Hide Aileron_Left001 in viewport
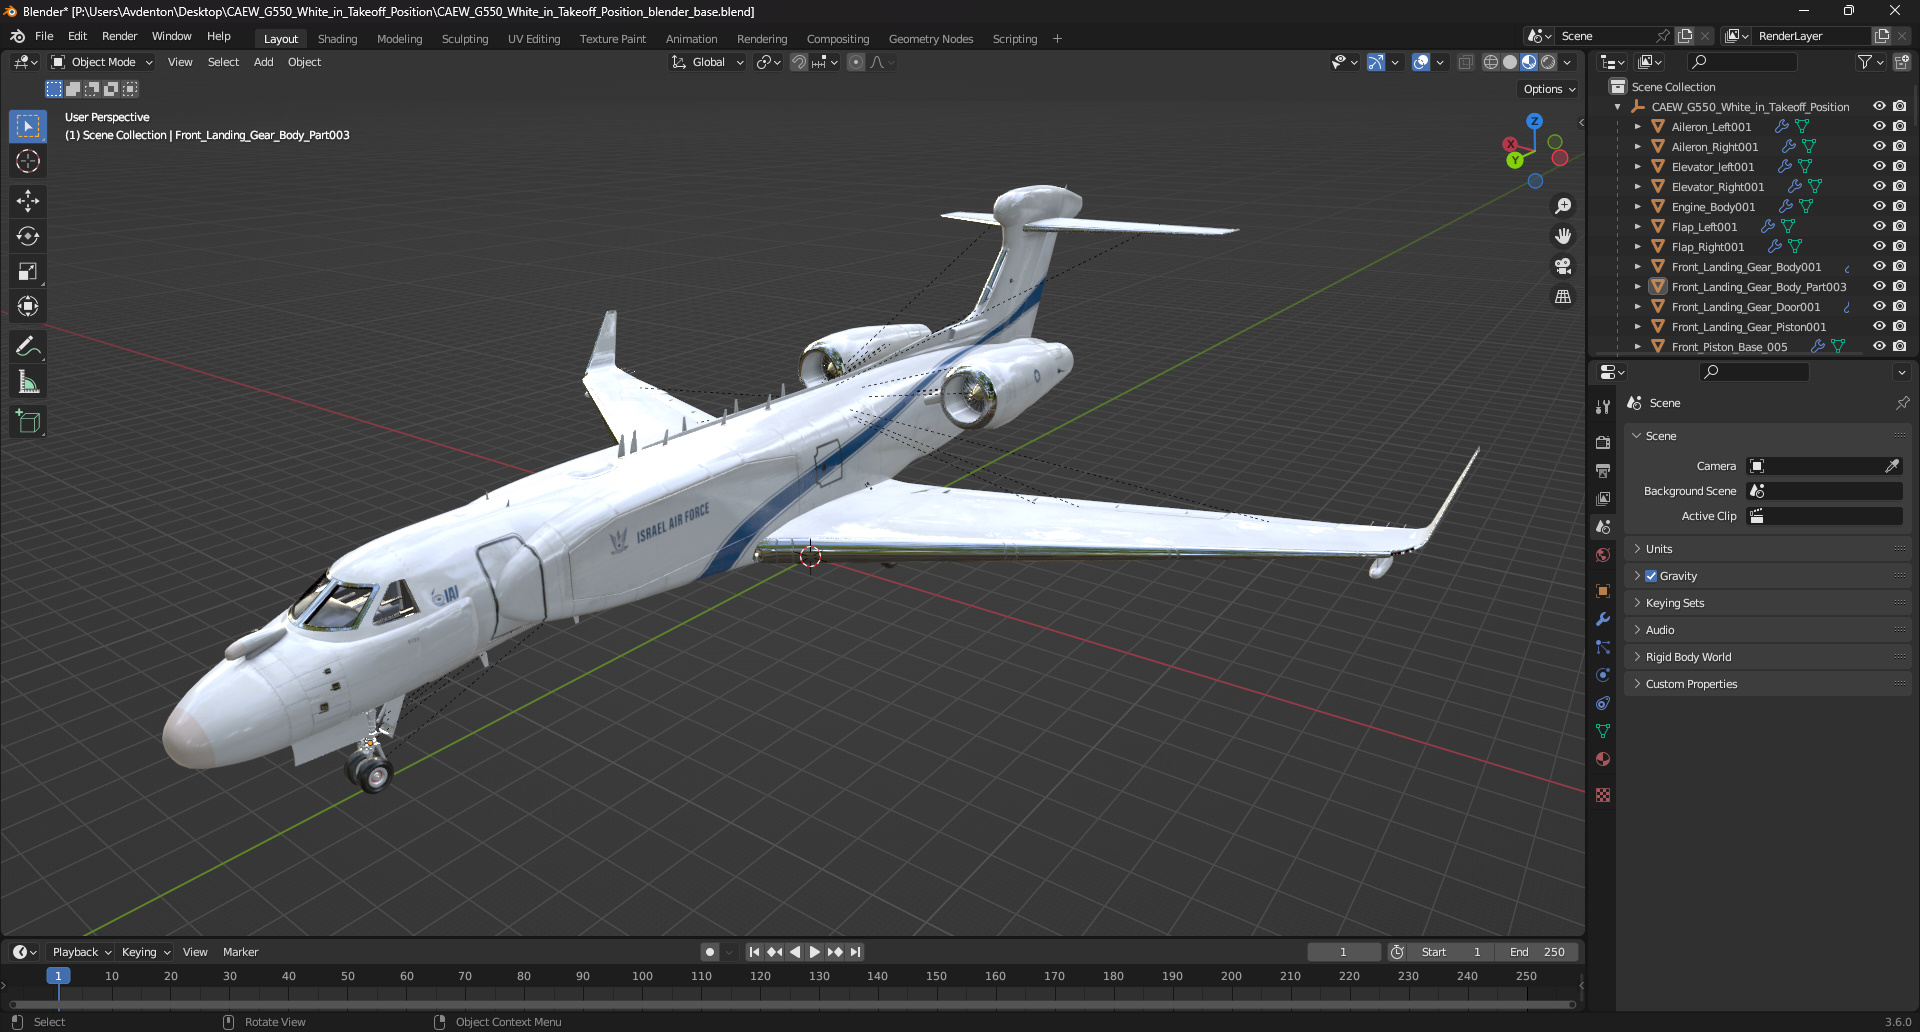 tap(1879, 126)
